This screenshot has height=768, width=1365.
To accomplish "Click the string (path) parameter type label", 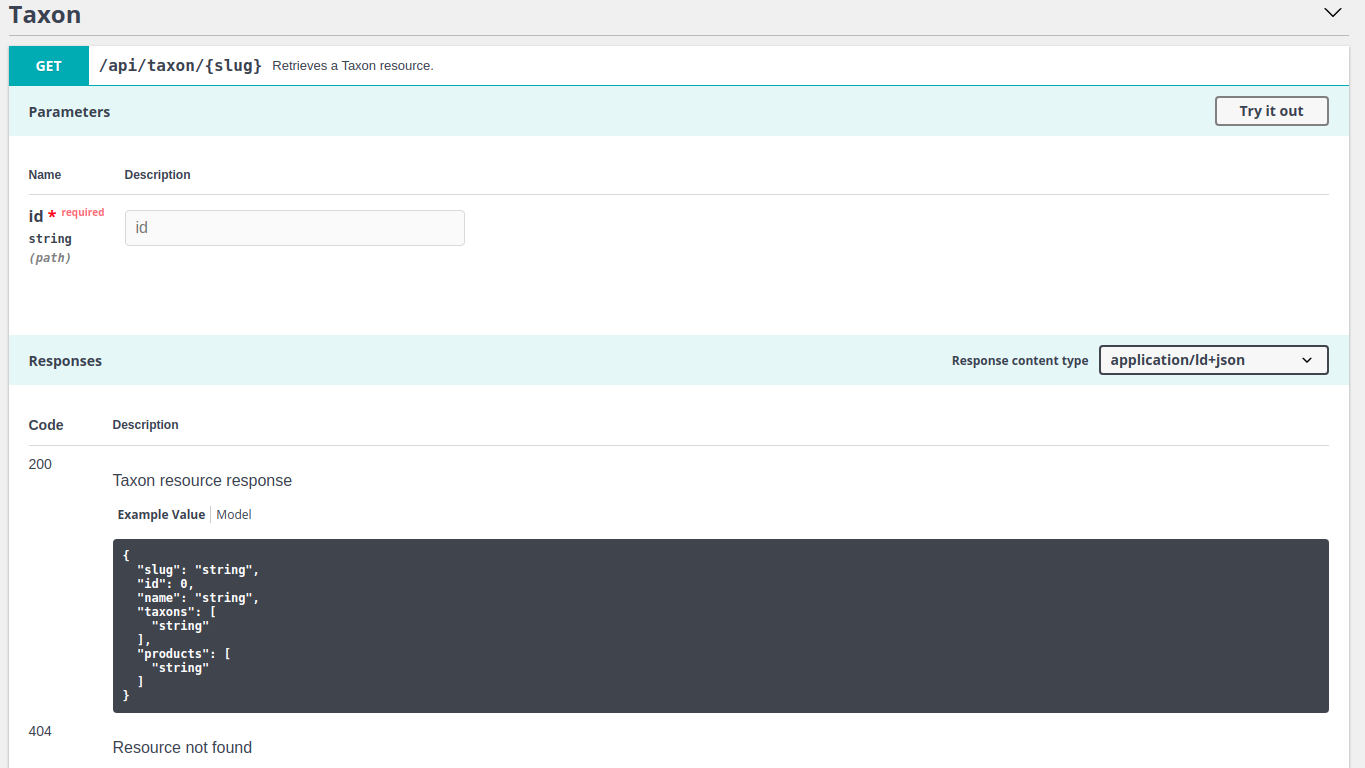I will click(x=50, y=238).
